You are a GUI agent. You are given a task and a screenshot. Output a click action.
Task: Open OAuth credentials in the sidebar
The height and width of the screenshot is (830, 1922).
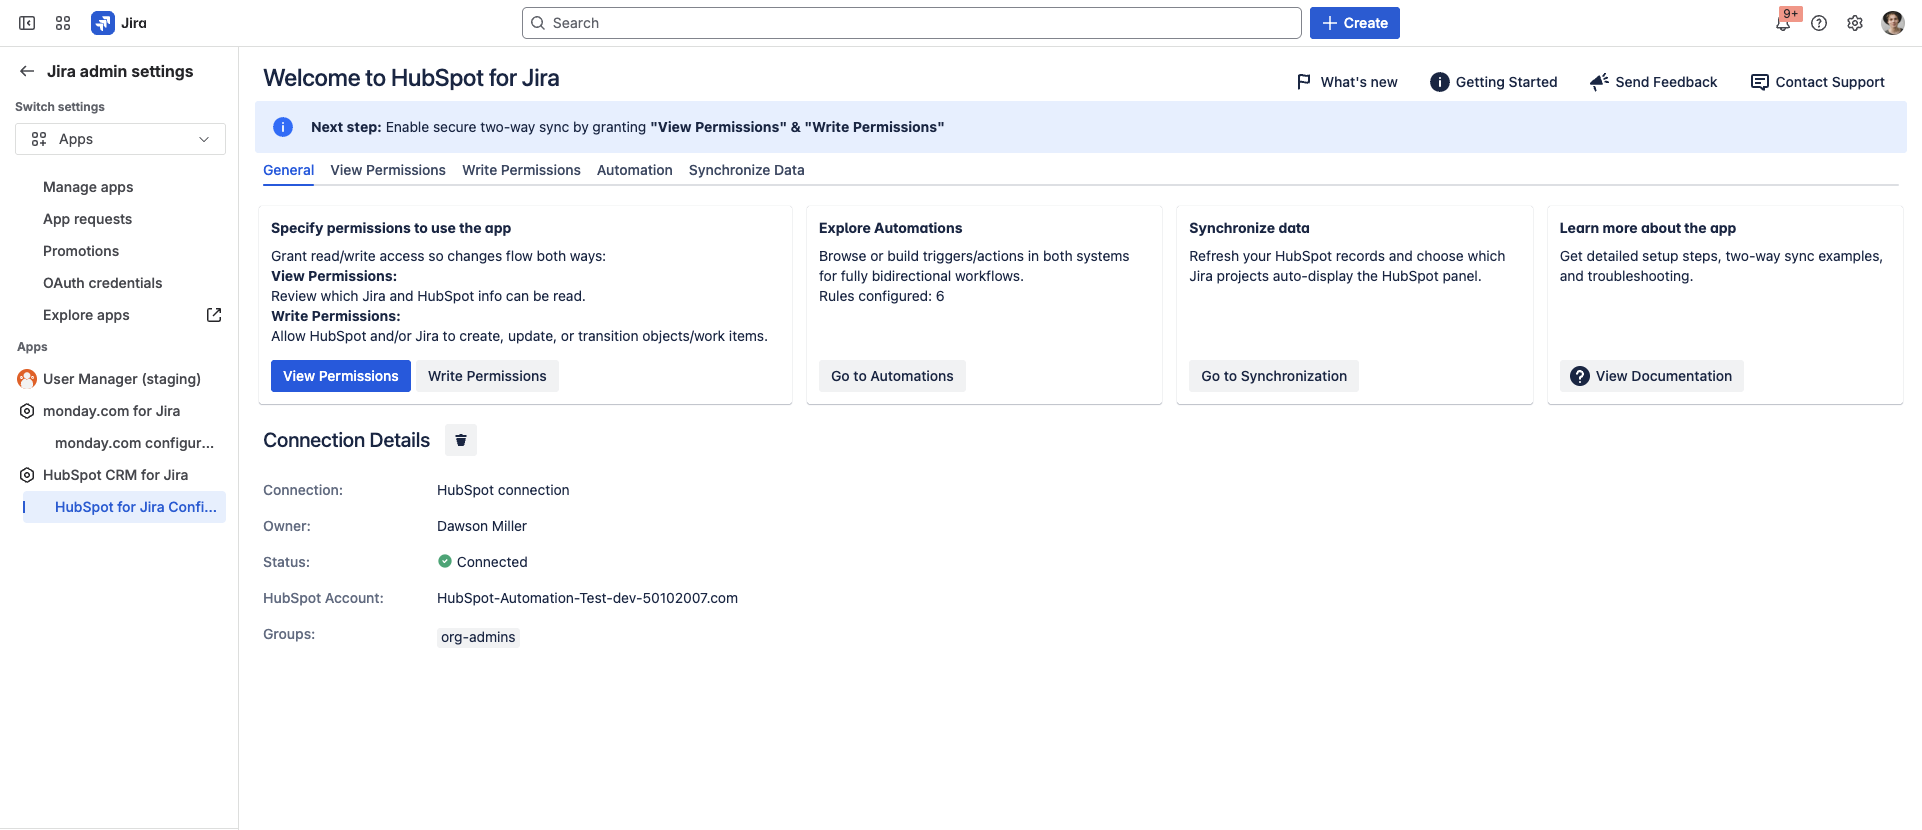[102, 283]
